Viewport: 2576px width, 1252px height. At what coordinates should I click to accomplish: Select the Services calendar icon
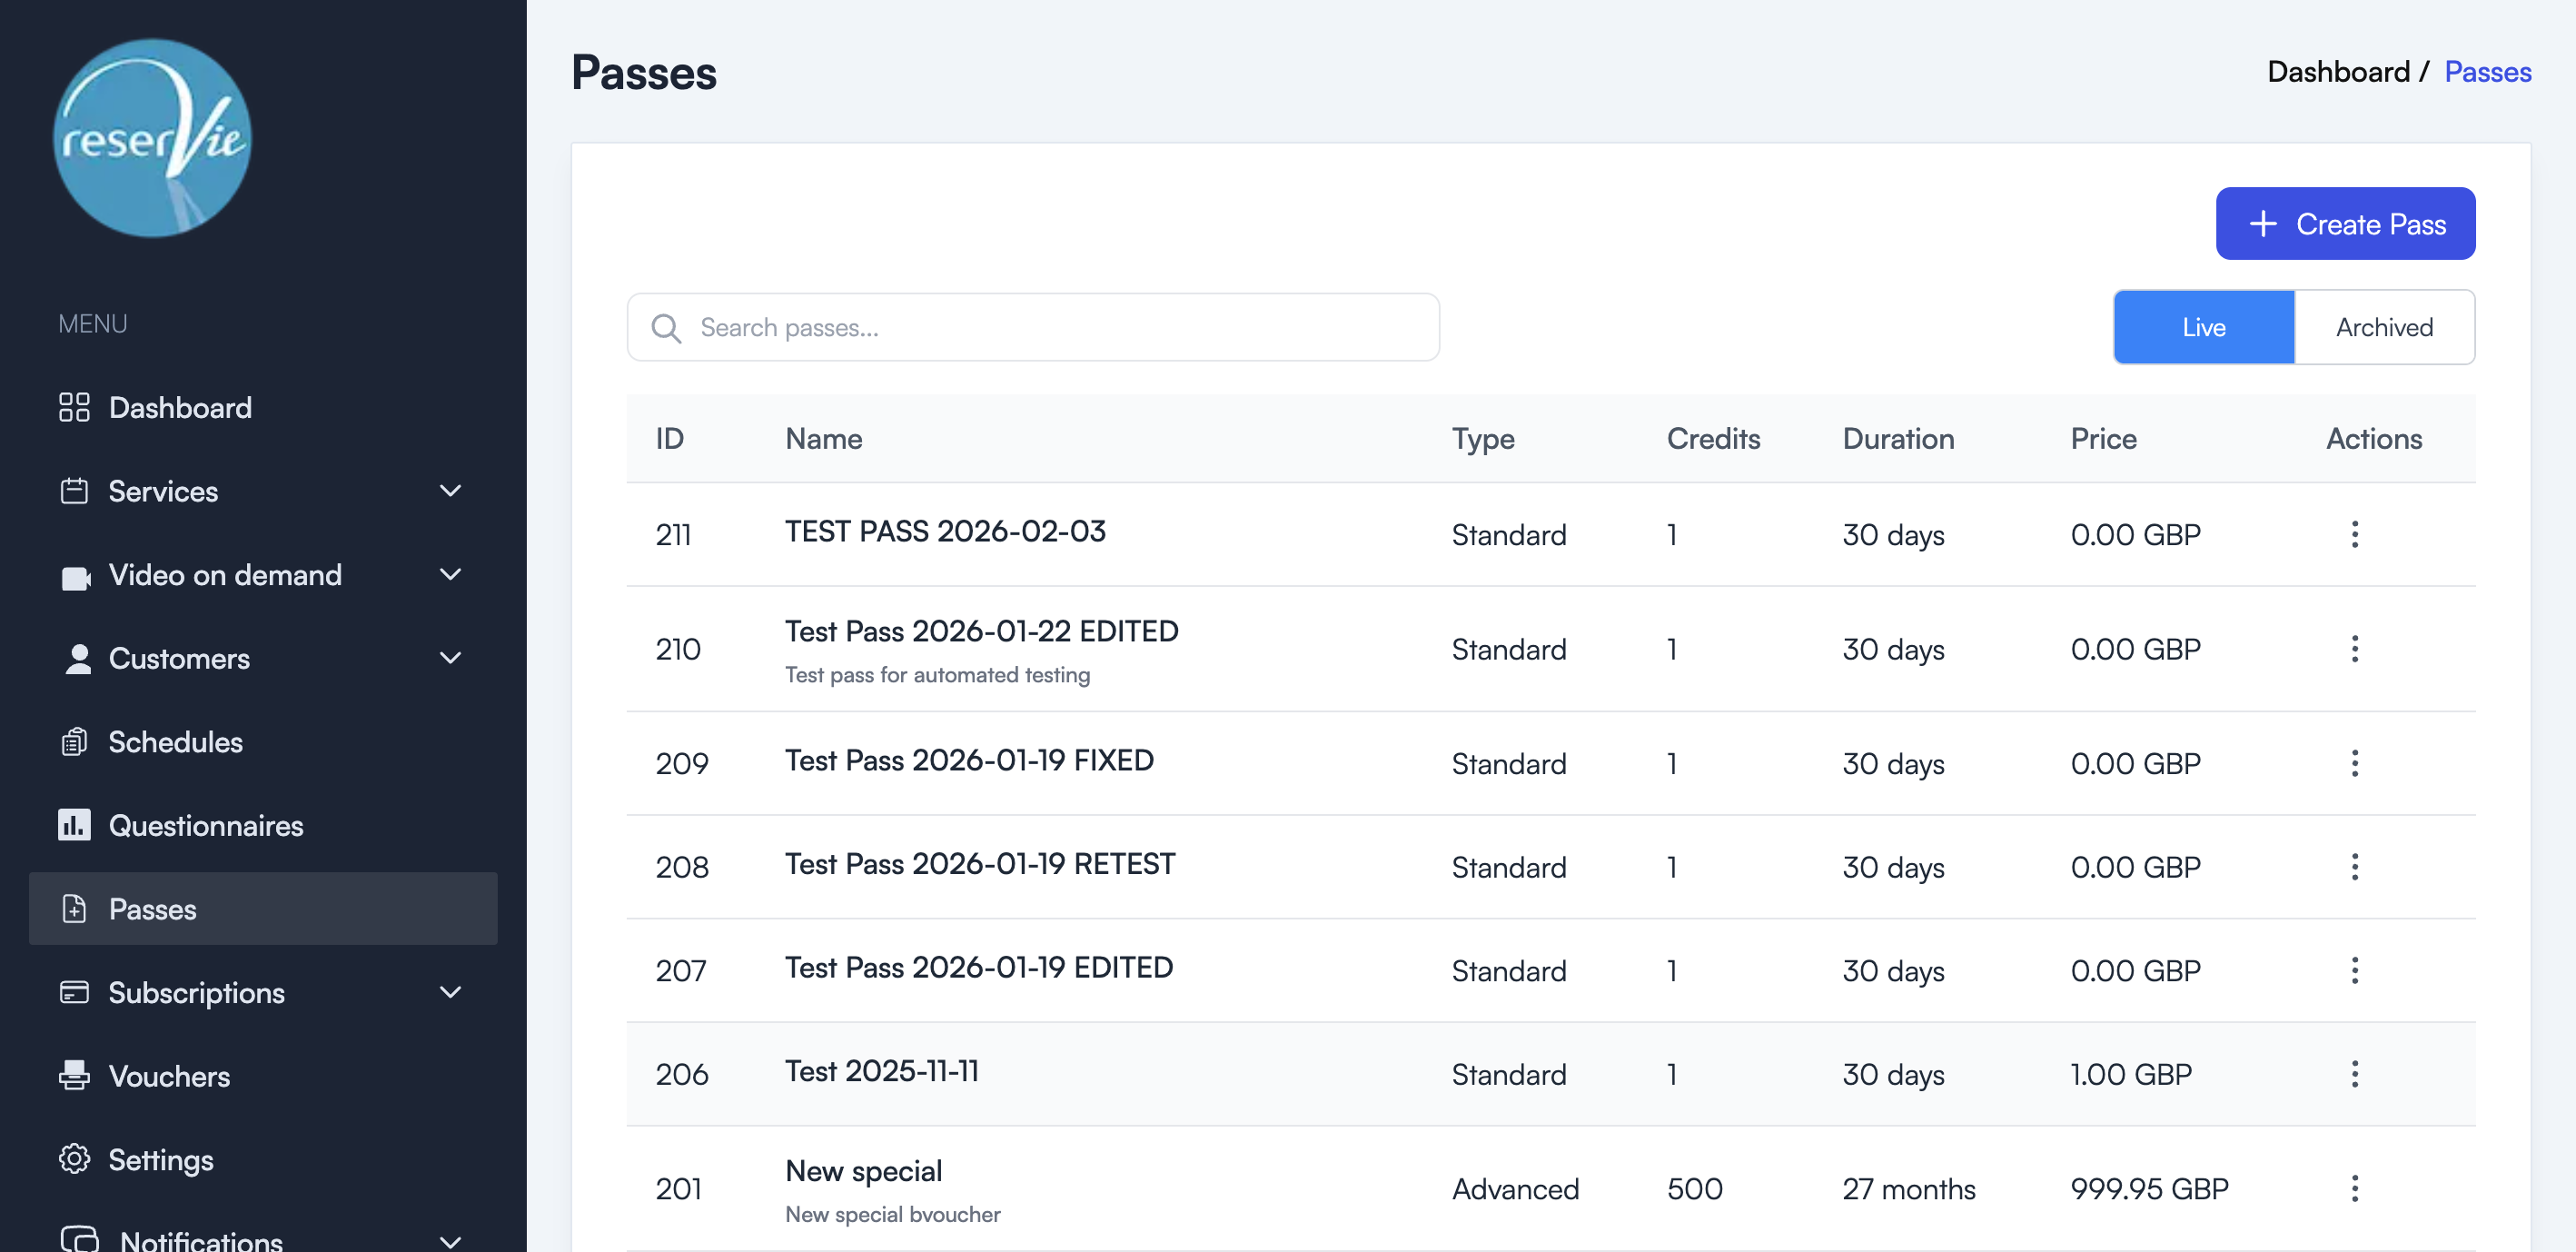tap(75, 491)
